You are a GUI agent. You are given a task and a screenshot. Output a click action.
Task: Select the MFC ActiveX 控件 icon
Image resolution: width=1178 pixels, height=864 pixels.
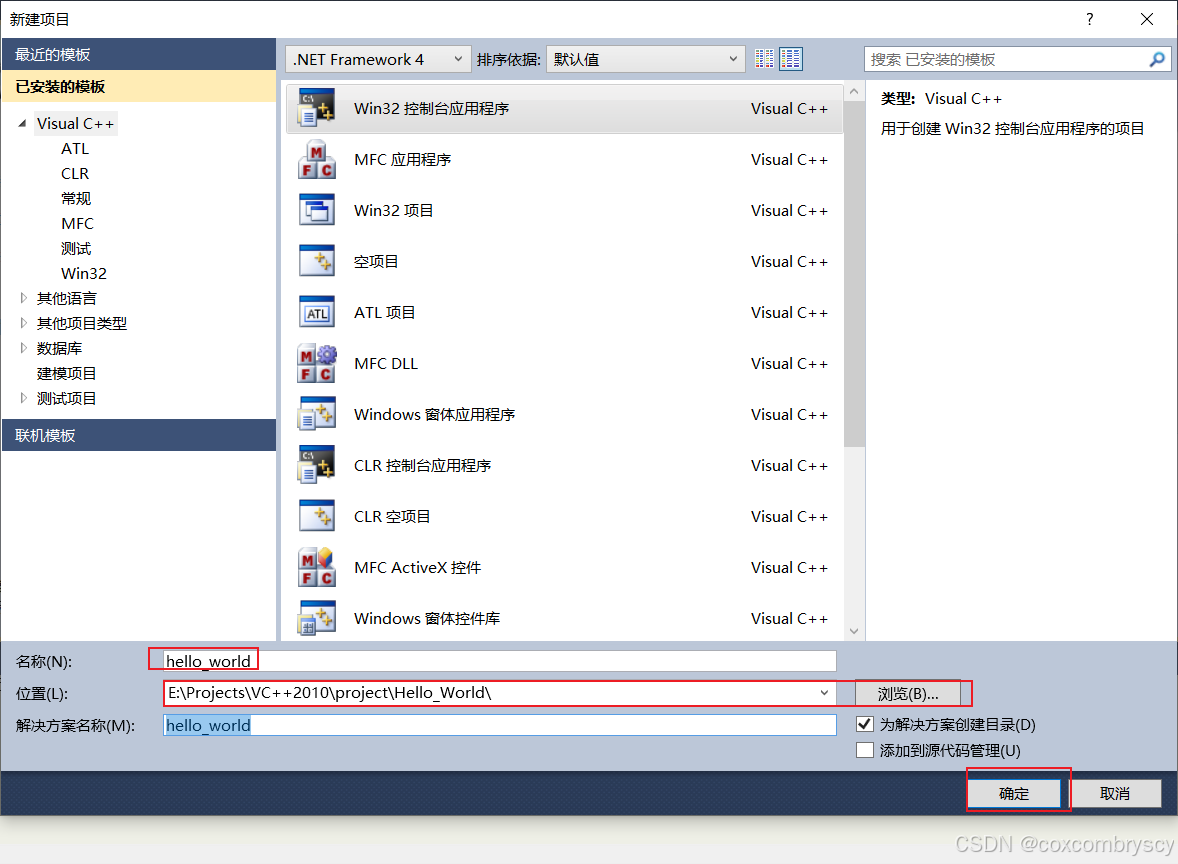pos(316,567)
